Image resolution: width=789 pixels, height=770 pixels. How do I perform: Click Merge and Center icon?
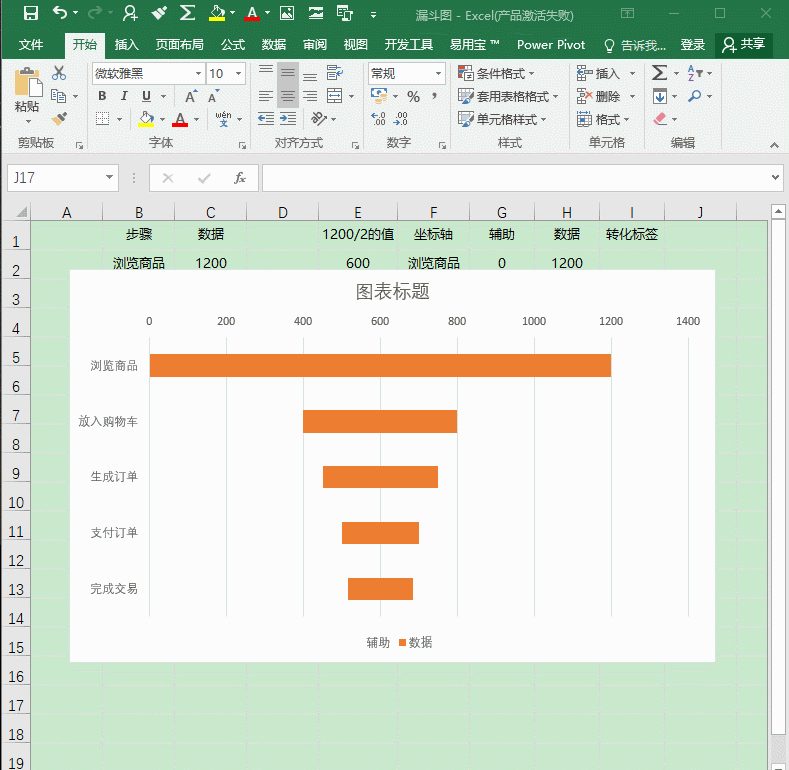click(335, 96)
